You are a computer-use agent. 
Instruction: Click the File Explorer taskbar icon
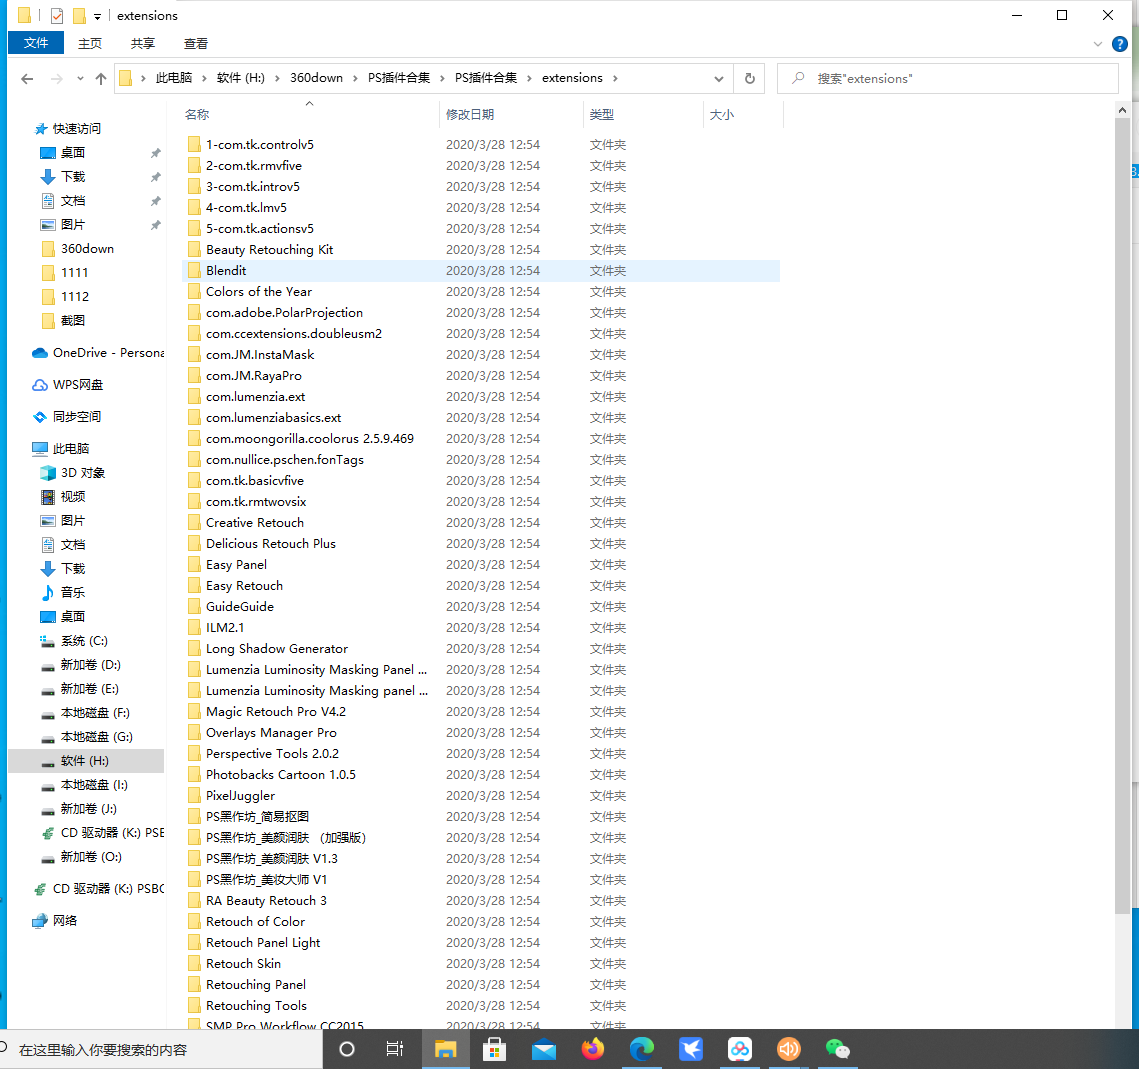coord(445,1049)
